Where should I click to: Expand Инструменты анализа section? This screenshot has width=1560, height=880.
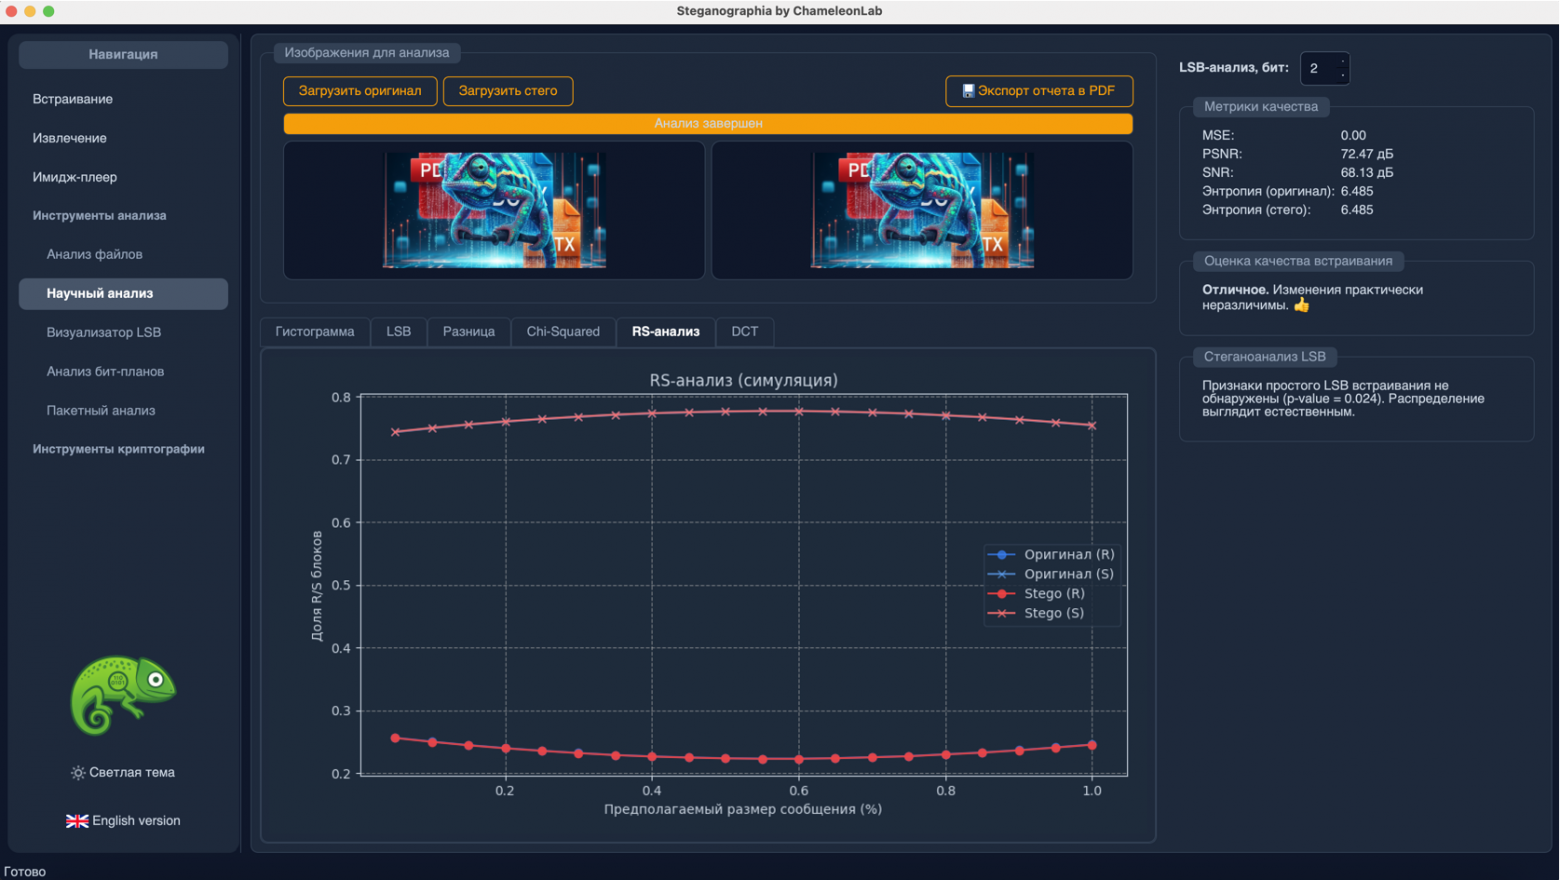[99, 216]
